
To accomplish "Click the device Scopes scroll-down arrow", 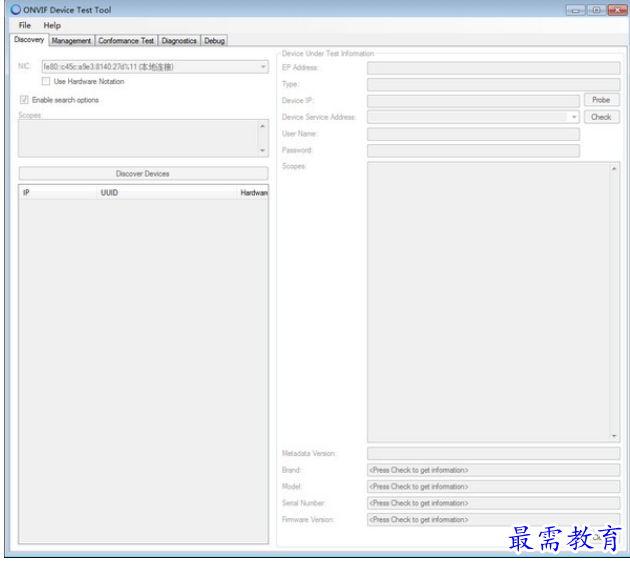I will (614, 436).
